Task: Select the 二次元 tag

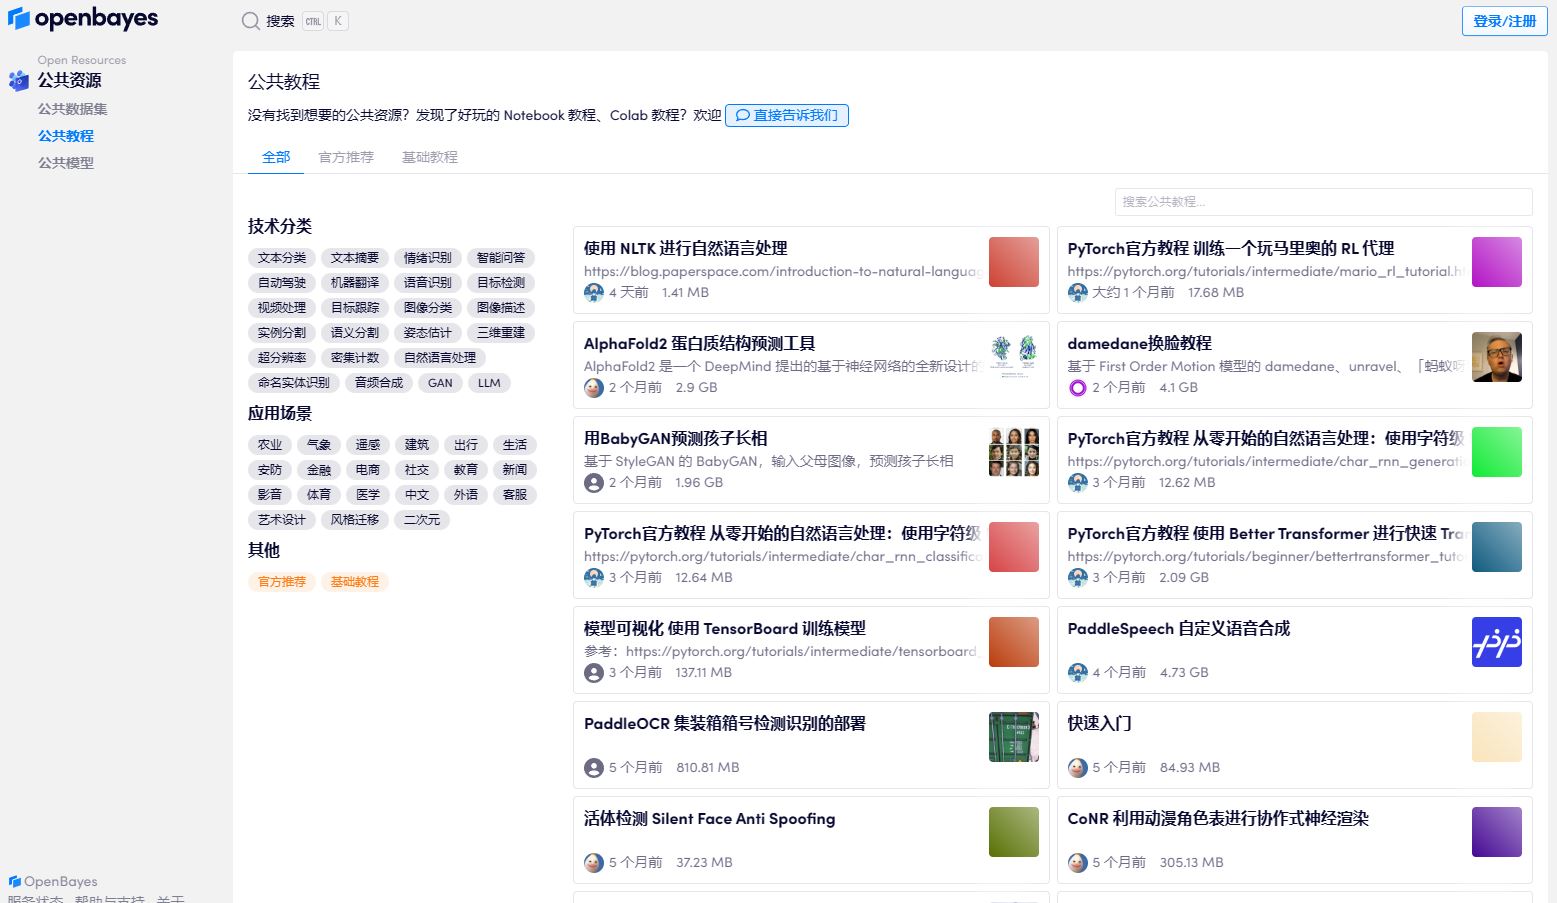Action: coord(422,520)
